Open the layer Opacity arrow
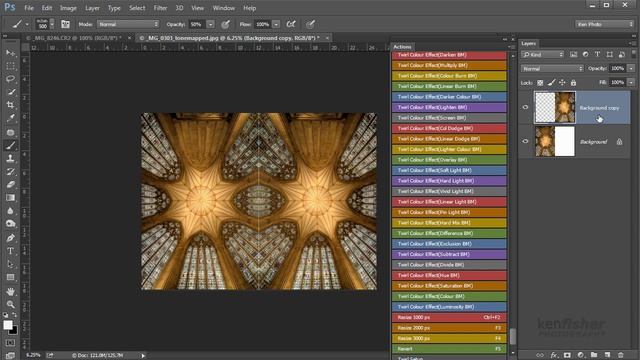The height and width of the screenshot is (360, 640). (631, 69)
